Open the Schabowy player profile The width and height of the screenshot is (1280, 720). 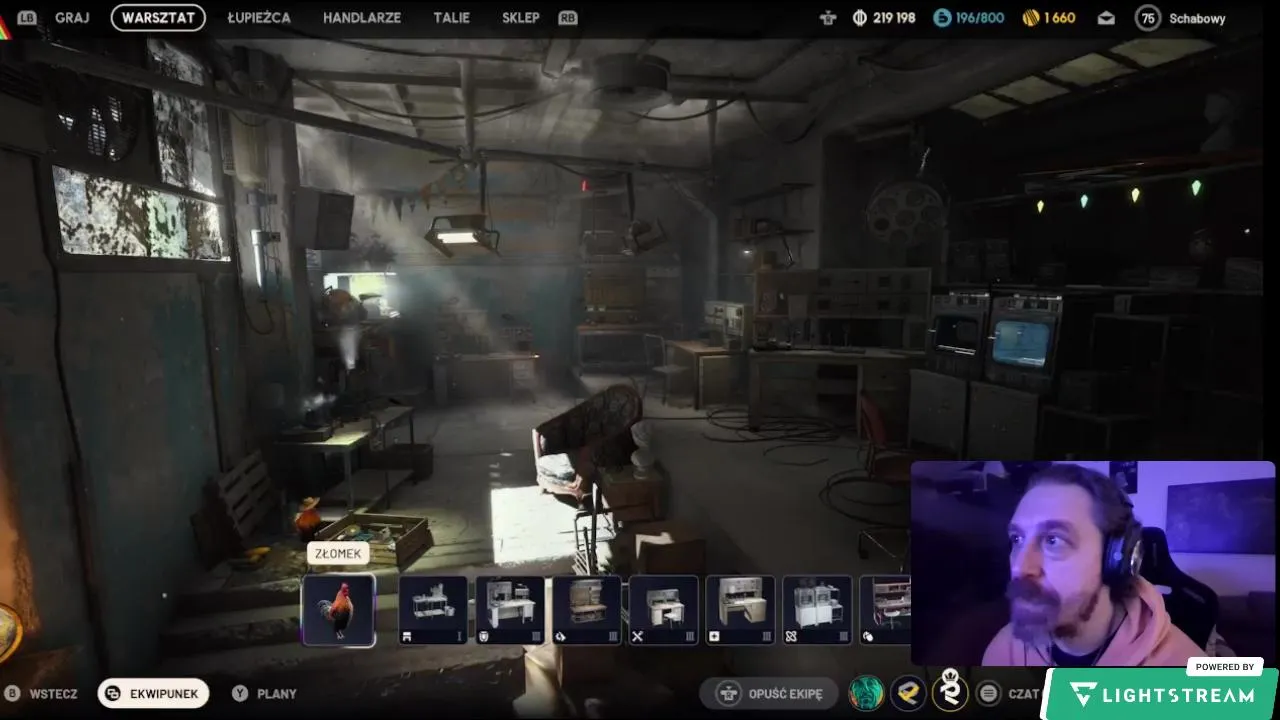click(1197, 18)
